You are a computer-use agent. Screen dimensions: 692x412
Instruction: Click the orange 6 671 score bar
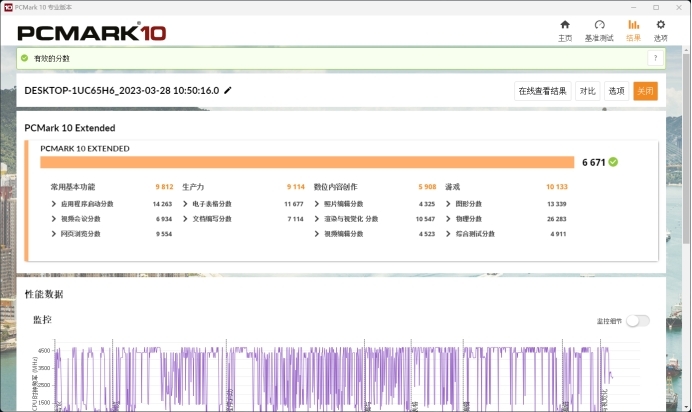pos(307,162)
